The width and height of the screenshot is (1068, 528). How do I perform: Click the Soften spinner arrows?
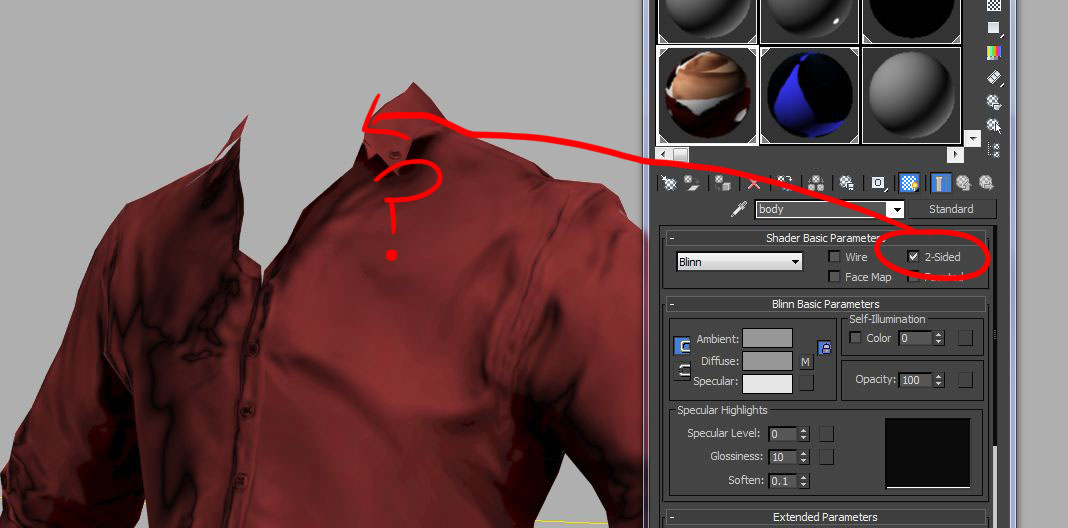pos(804,481)
